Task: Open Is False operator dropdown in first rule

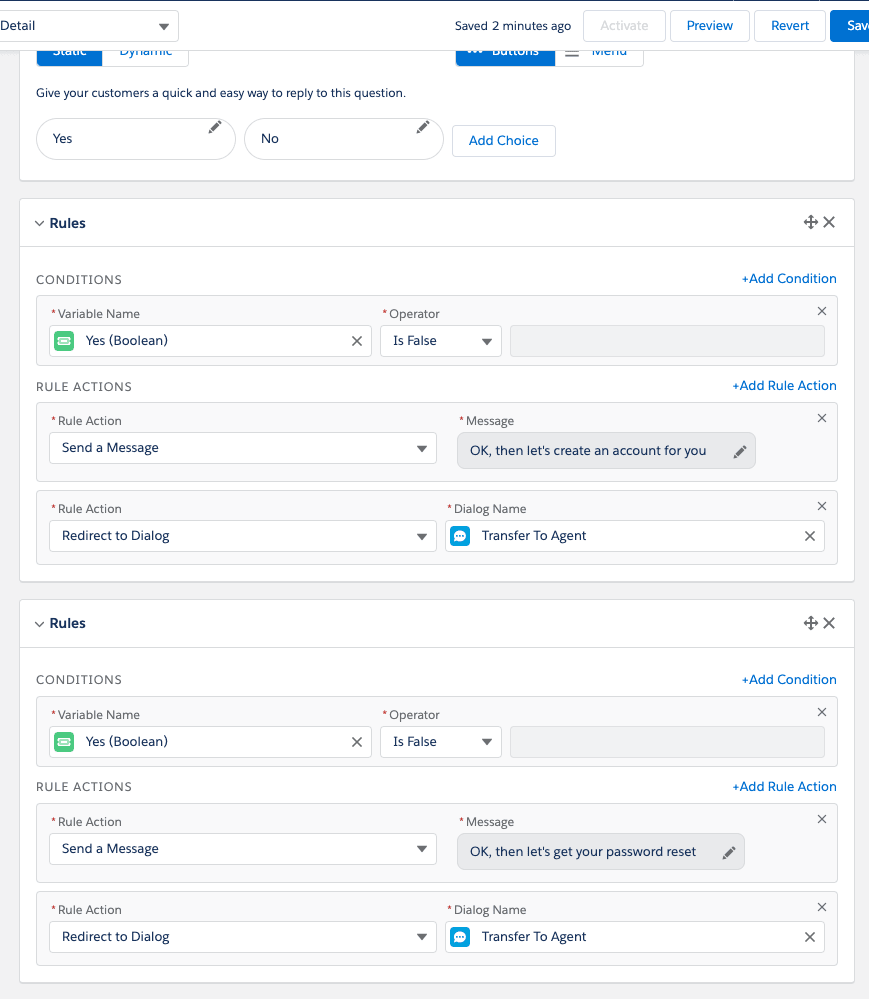Action: (441, 341)
